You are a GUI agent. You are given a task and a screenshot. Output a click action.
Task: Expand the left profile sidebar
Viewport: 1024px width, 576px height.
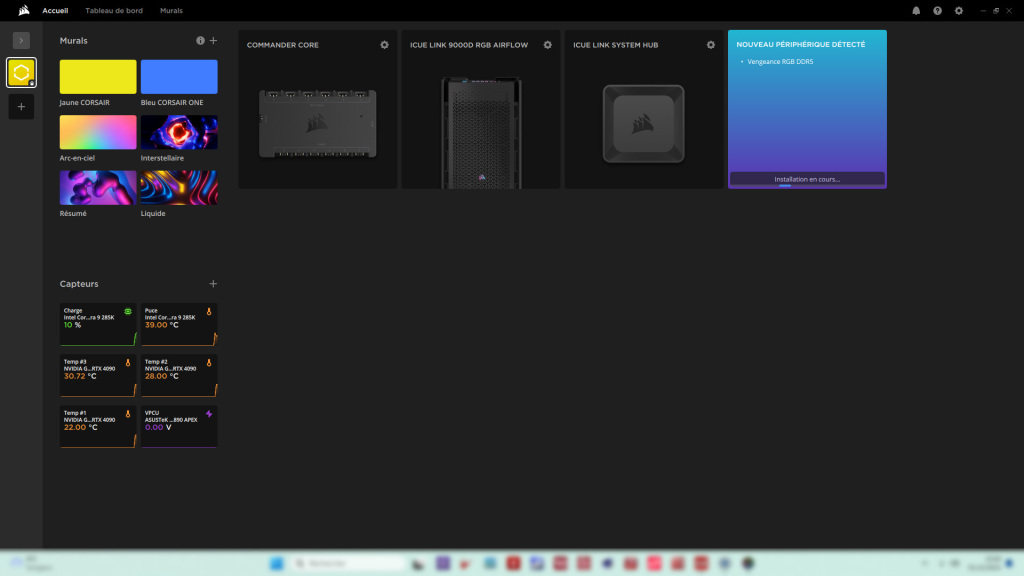point(21,40)
